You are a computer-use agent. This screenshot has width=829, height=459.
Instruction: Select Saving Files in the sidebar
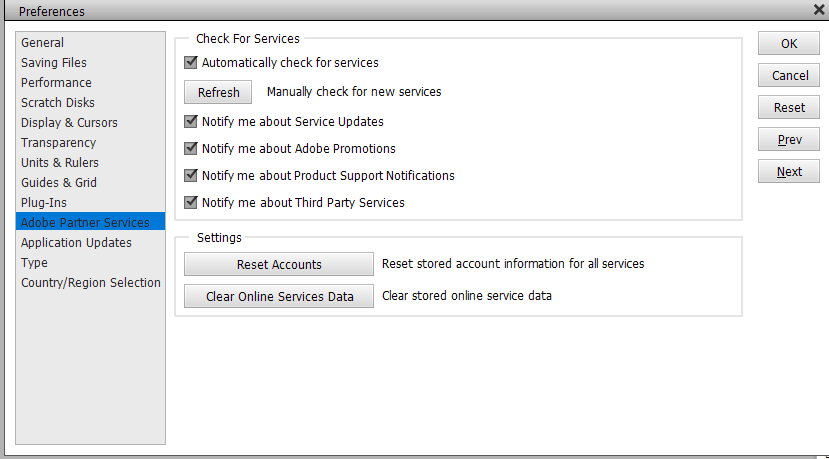(54, 63)
